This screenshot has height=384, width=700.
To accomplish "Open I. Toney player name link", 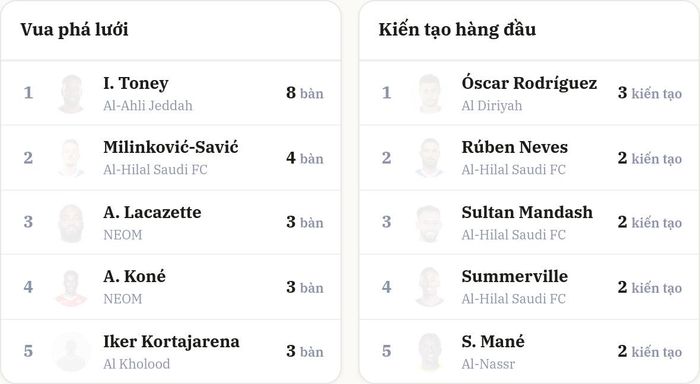I will pos(136,83).
